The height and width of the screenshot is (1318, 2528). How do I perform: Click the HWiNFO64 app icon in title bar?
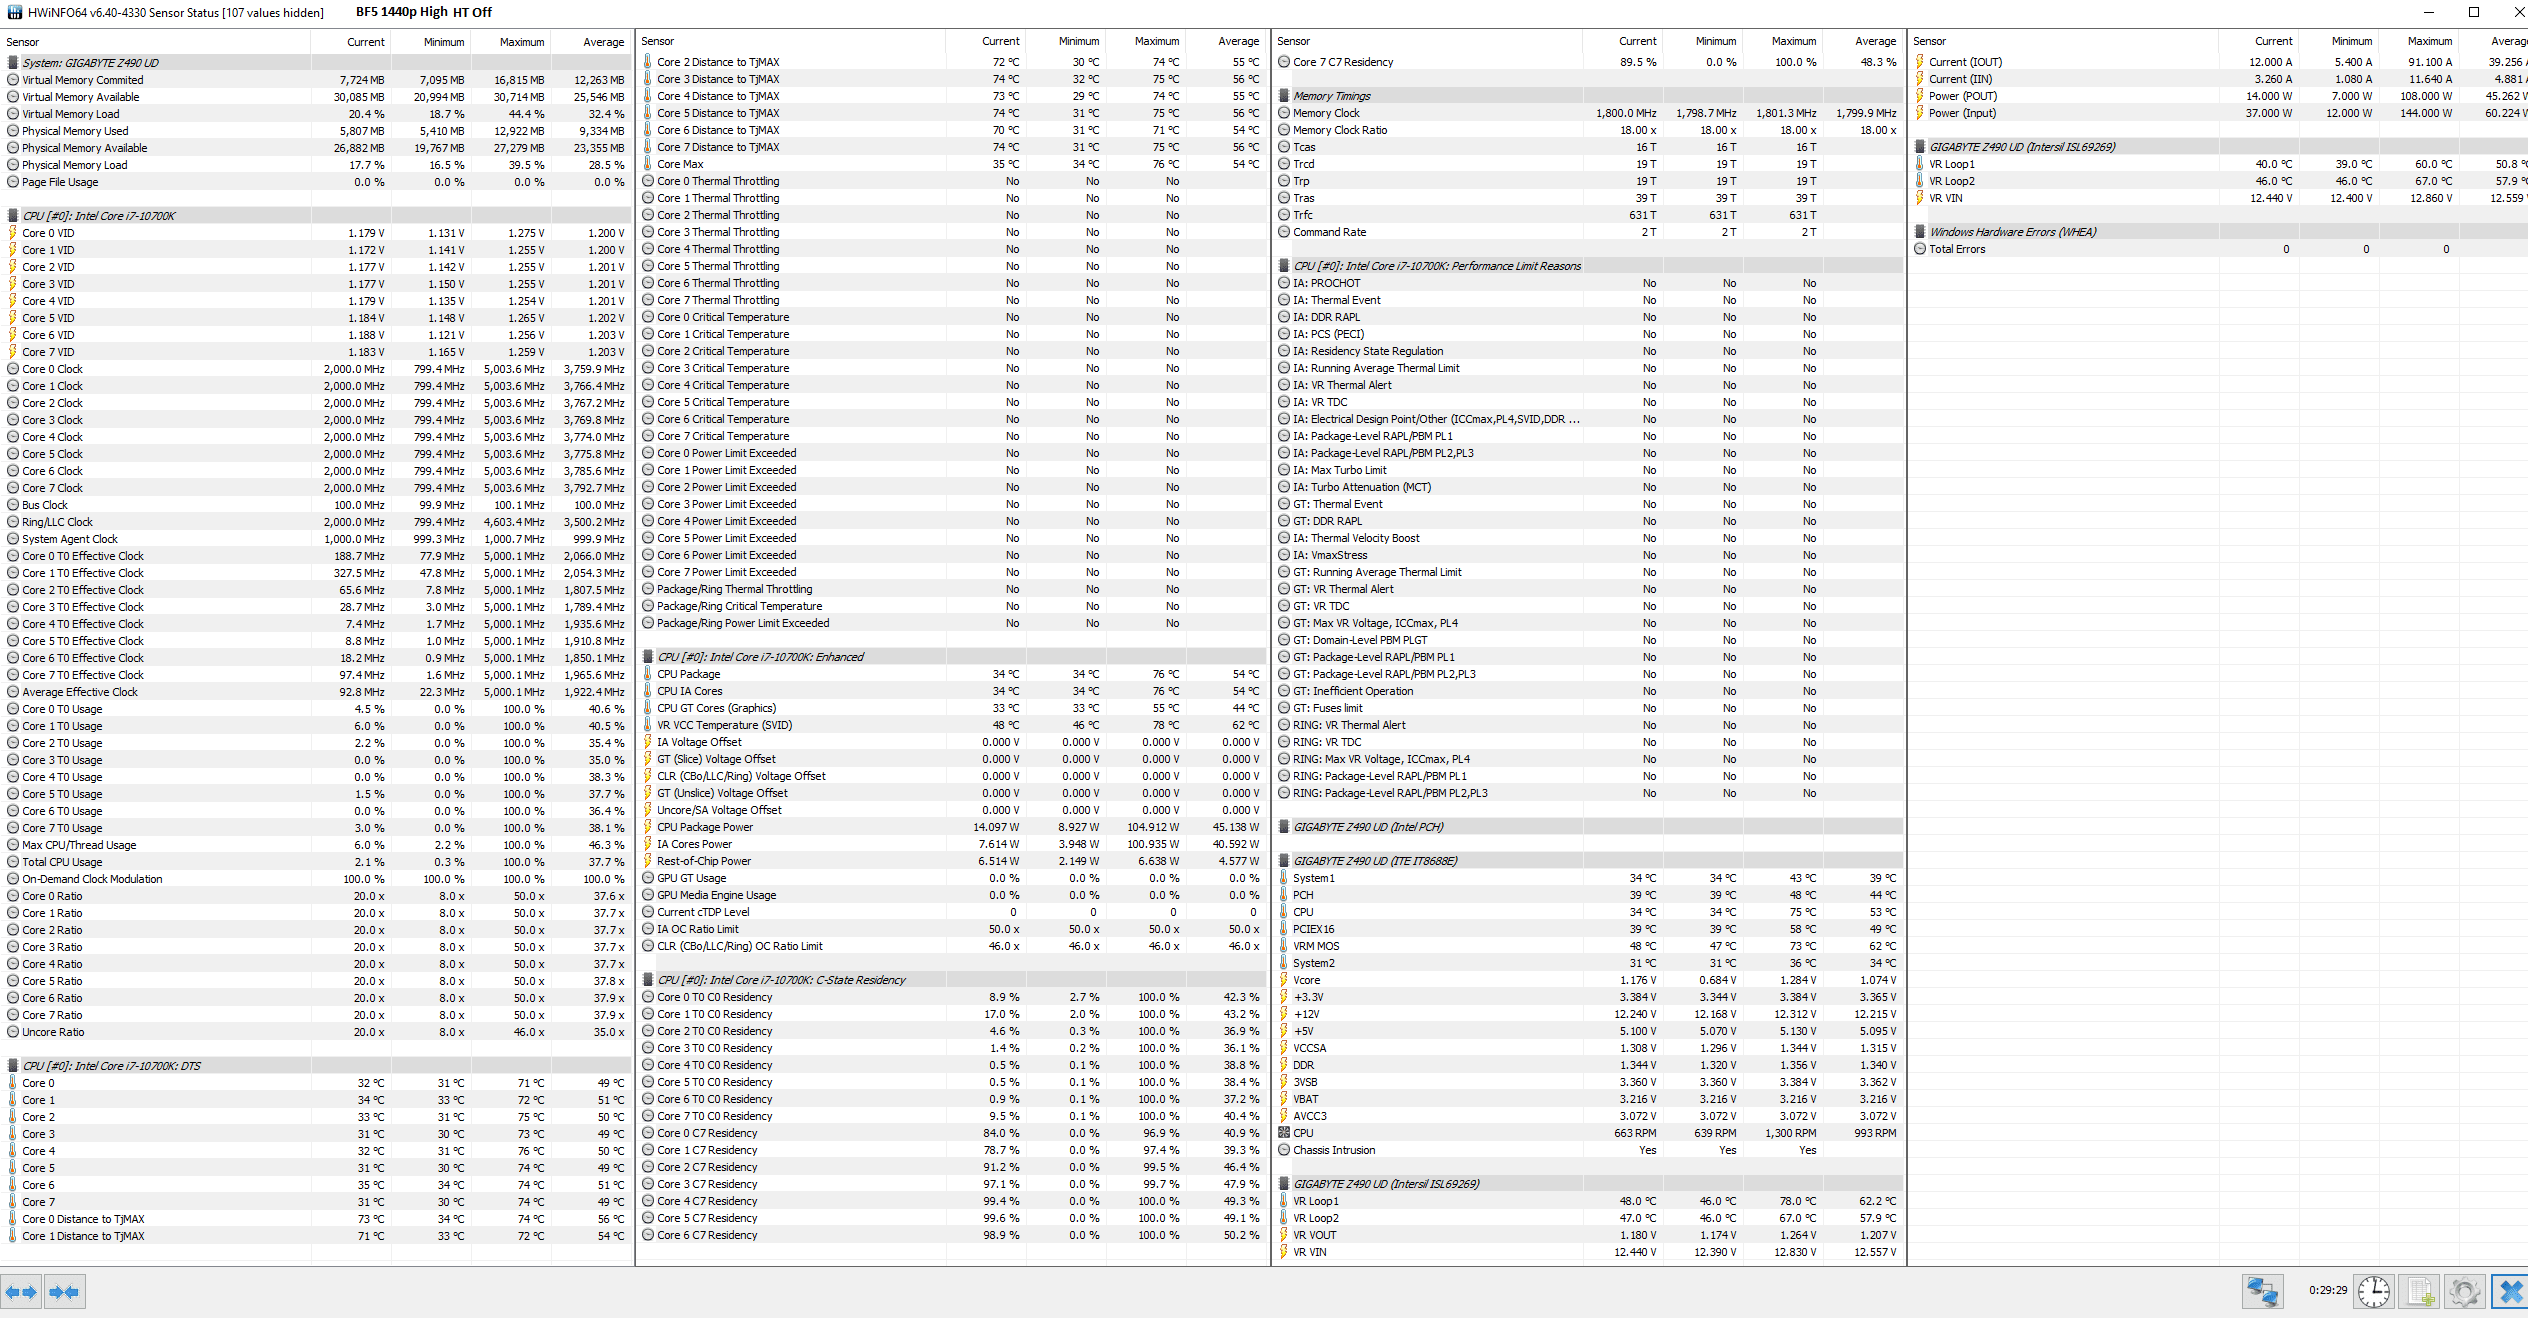pos(14,13)
